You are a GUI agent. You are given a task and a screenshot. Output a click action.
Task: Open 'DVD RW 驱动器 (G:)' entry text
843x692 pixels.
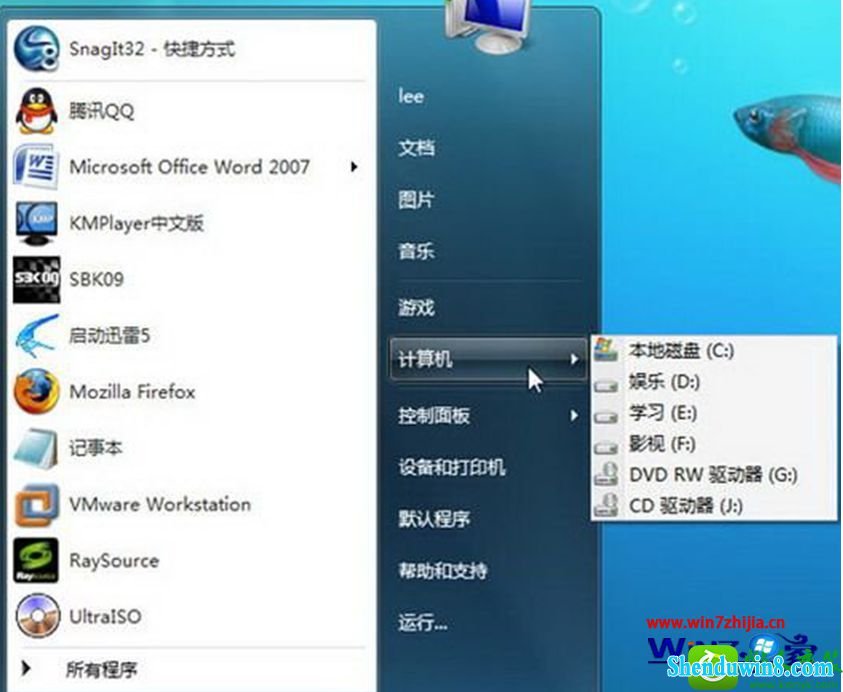click(713, 475)
